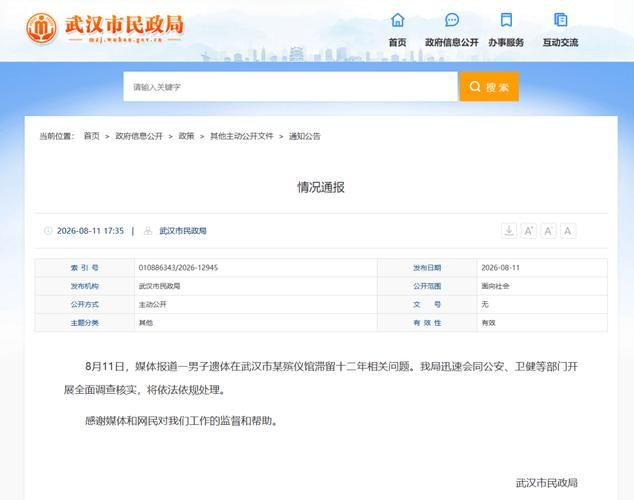
Task: Click the download icon beside font size buttons
Action: [x=509, y=231]
